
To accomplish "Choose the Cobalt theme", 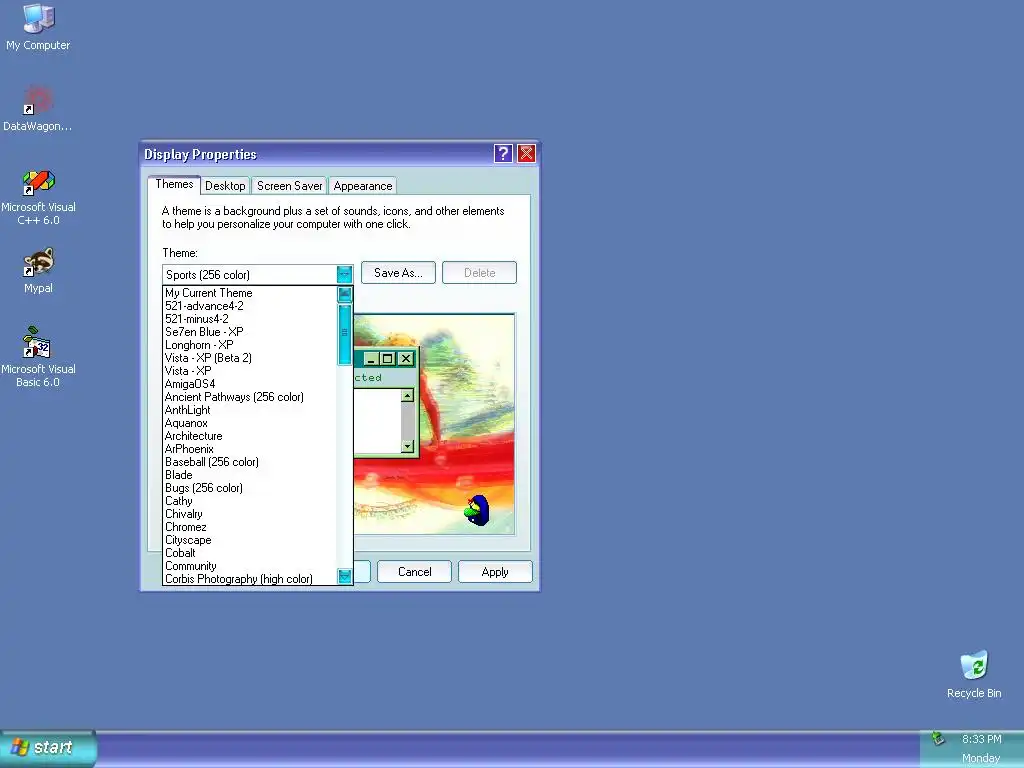I will click(x=249, y=553).
